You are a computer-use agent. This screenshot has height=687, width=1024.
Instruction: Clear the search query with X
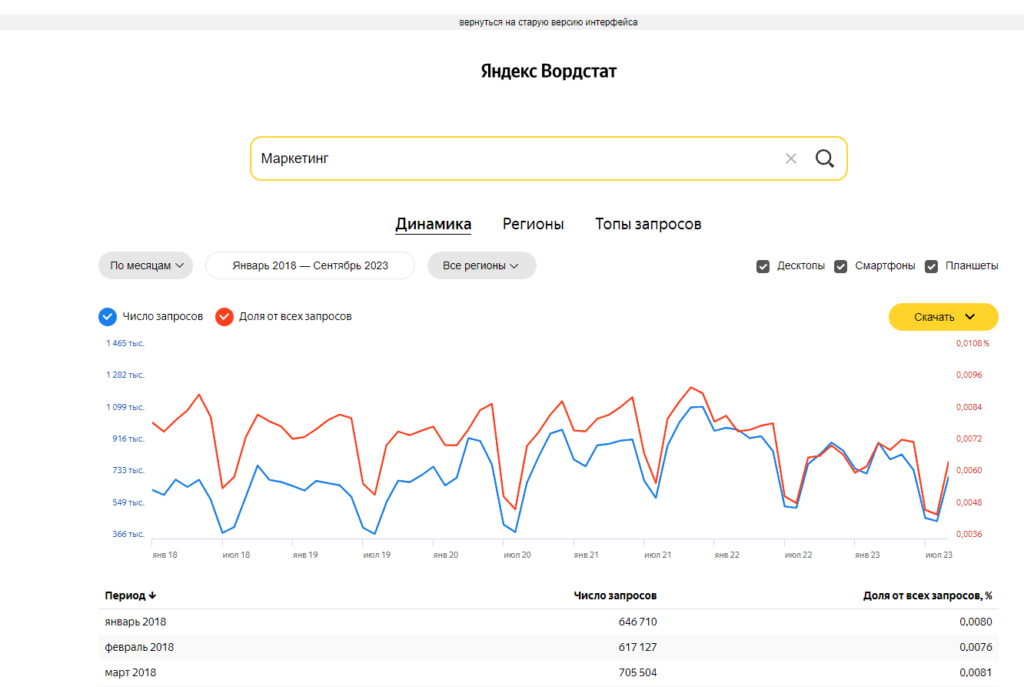click(x=790, y=159)
